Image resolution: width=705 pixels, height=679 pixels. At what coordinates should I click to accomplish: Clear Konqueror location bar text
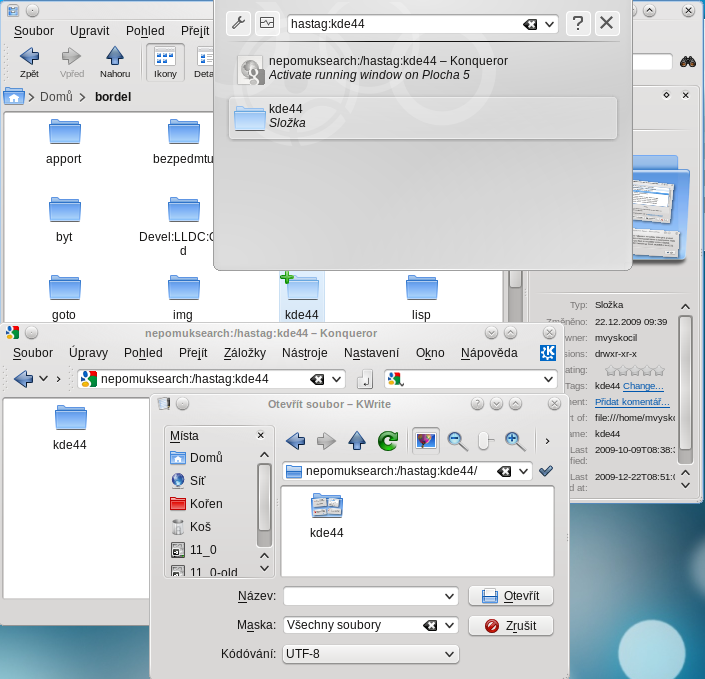coord(317,380)
